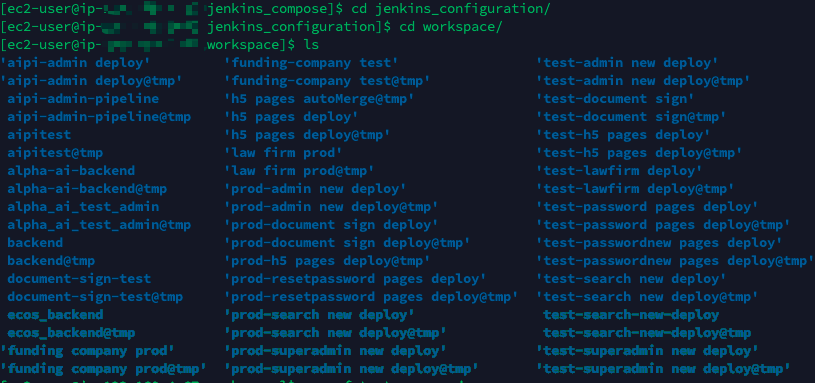Select the 'aipi-admin deploy' directory name

click(75, 63)
